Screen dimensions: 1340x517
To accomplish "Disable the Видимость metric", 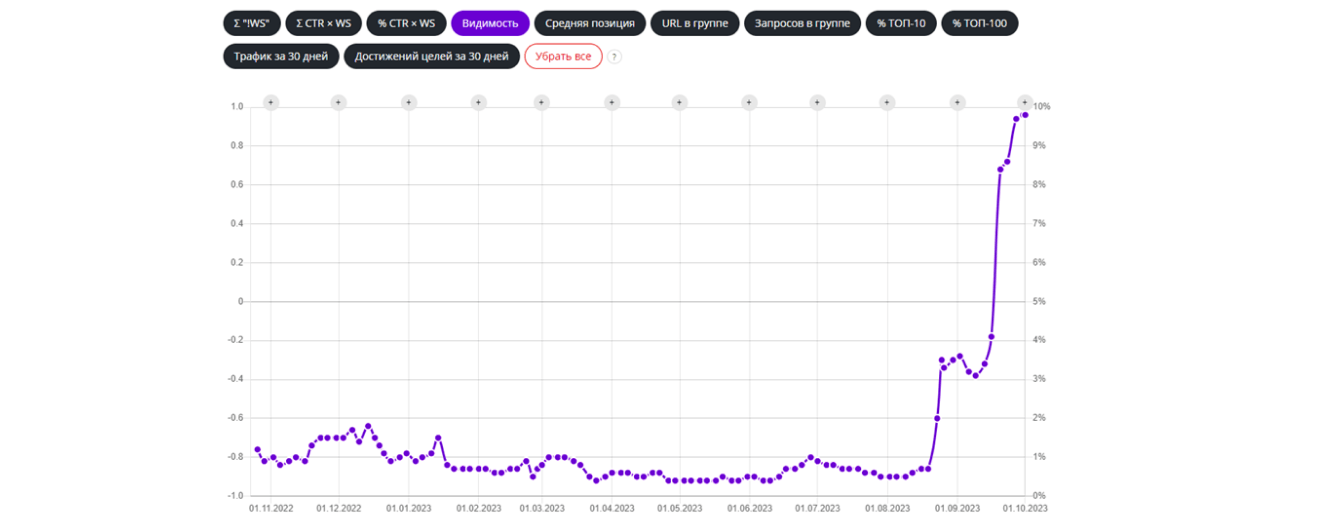I will pyautogui.click(x=490, y=23).
